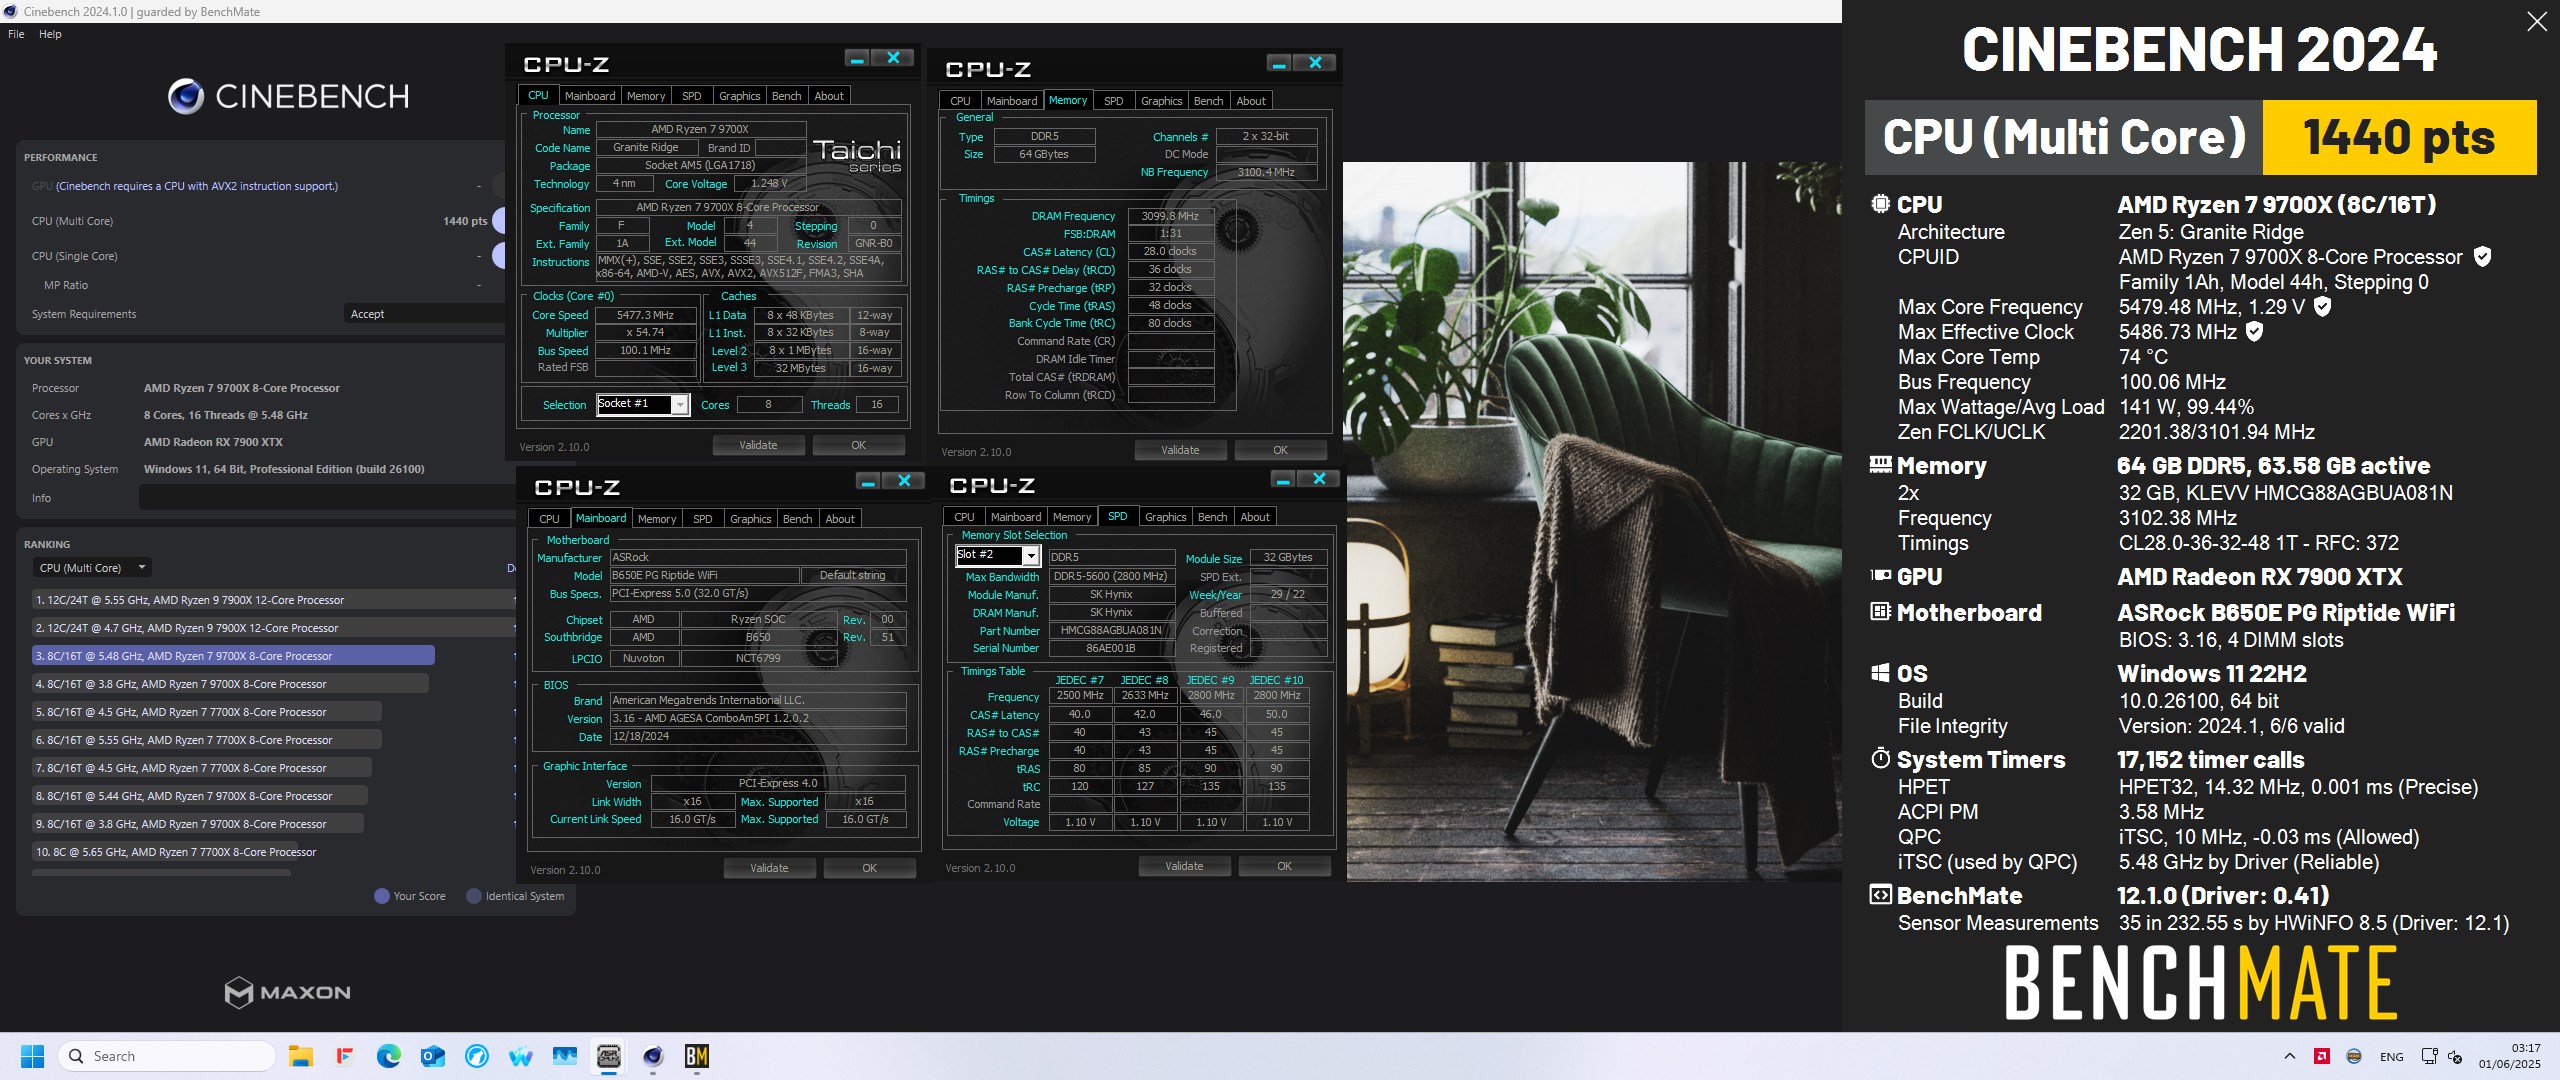2560x1080 pixels.
Task: Click the BenchMate BM taskbar icon
Action: (x=696, y=1056)
